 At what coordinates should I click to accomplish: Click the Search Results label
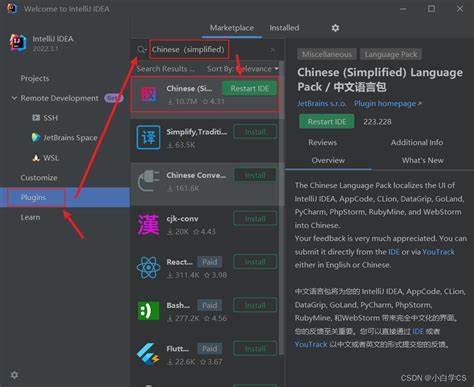point(165,69)
